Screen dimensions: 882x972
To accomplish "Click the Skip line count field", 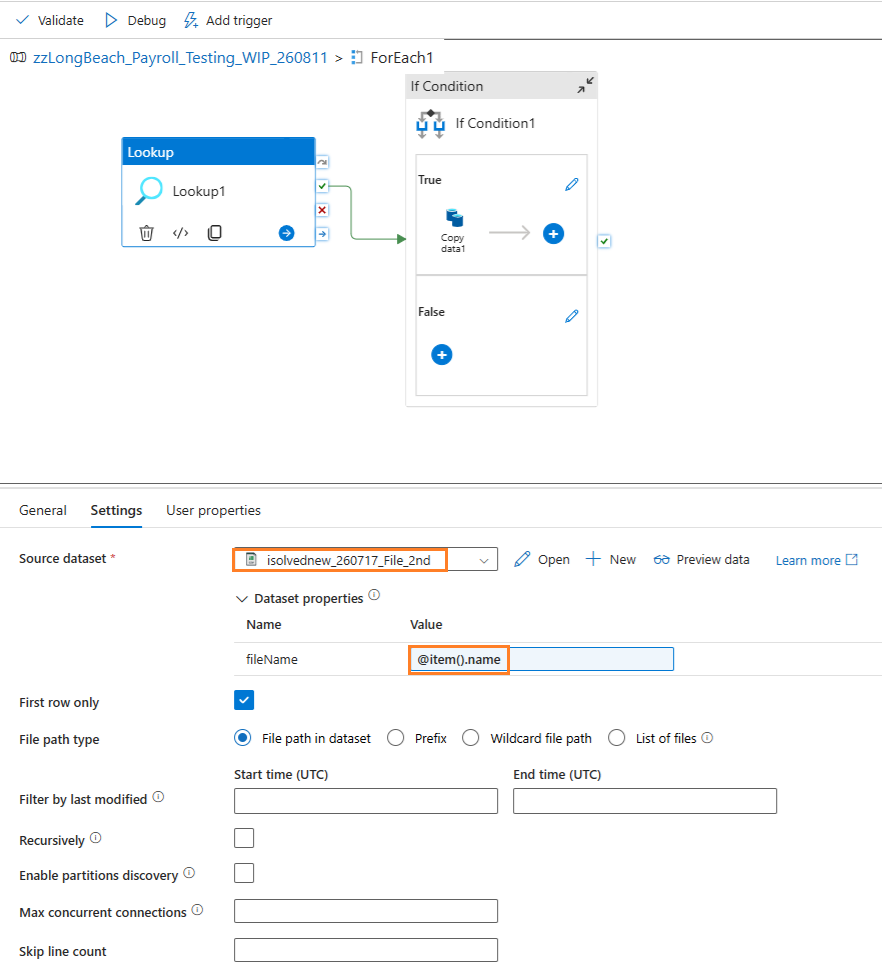I will 366,950.
